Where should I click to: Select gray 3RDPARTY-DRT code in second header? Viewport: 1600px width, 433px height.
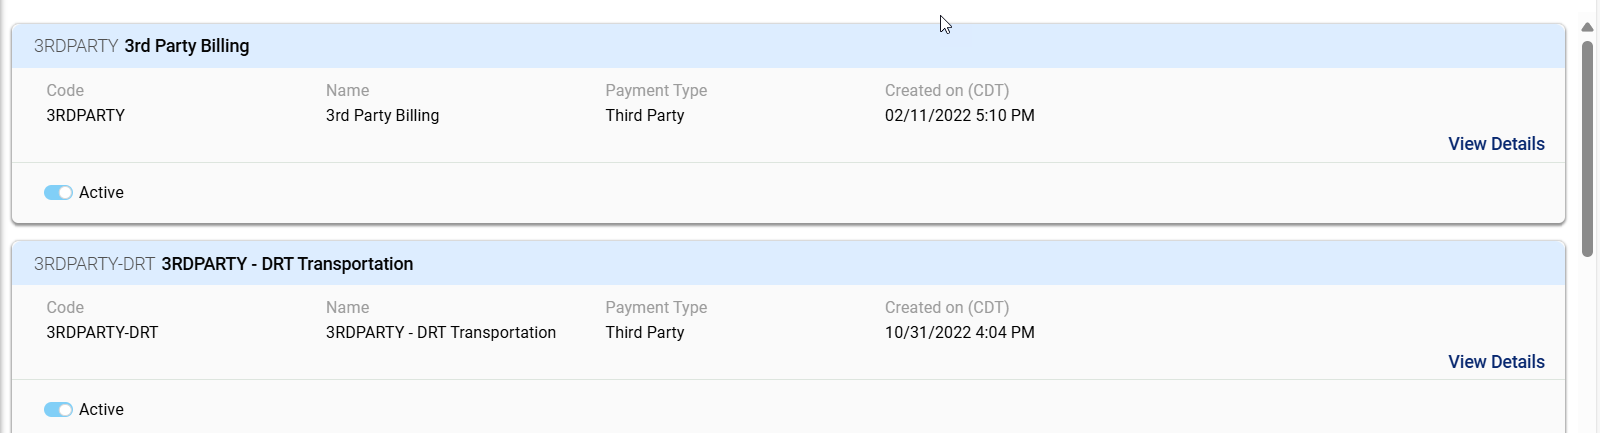click(94, 264)
